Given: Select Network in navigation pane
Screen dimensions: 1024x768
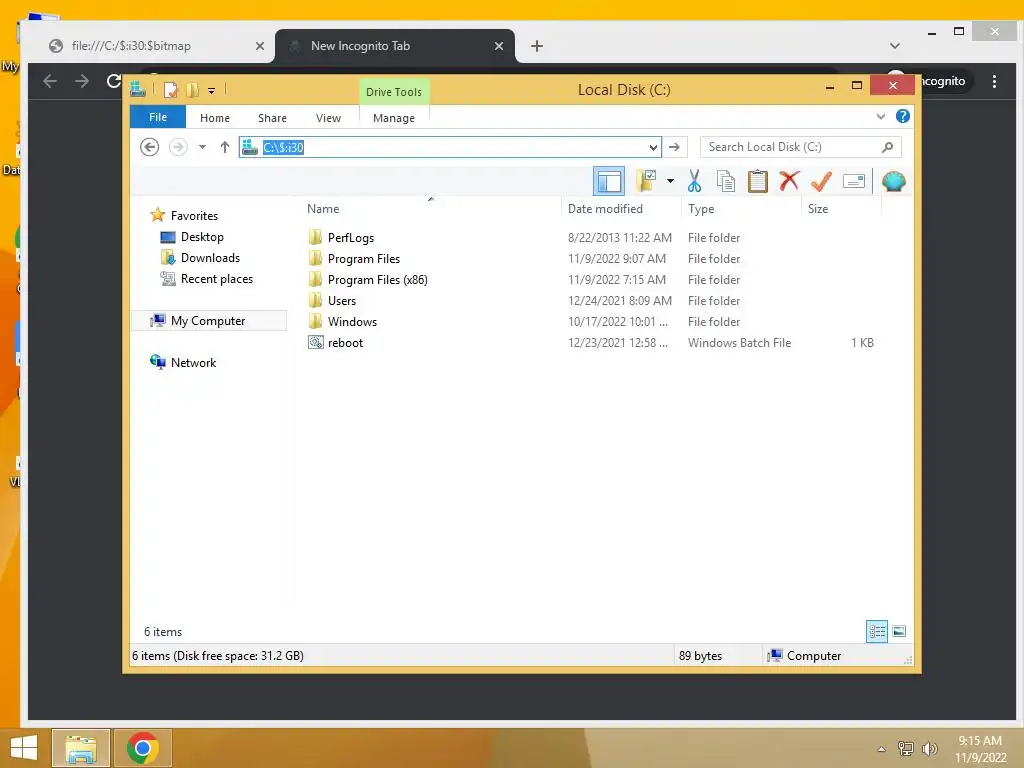Looking at the screenshot, I should click(193, 362).
